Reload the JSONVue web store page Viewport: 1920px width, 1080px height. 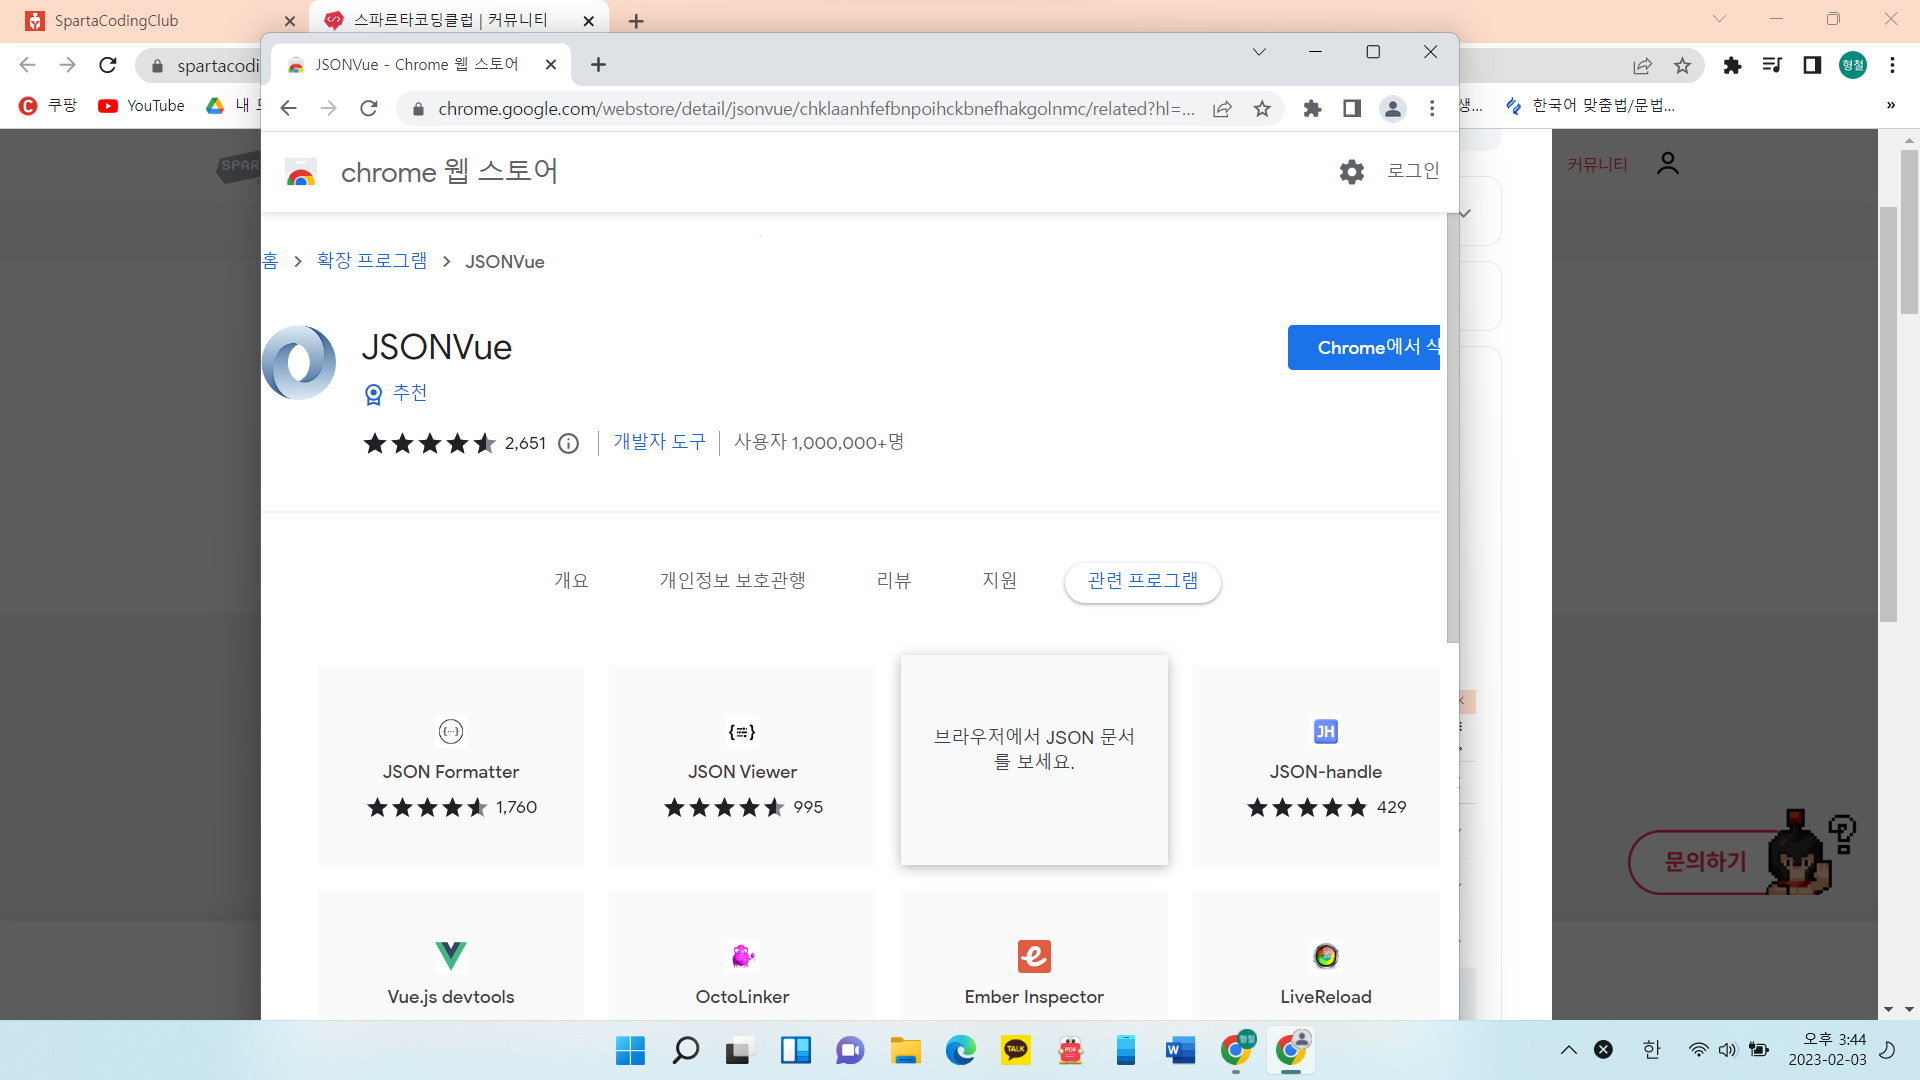point(369,109)
